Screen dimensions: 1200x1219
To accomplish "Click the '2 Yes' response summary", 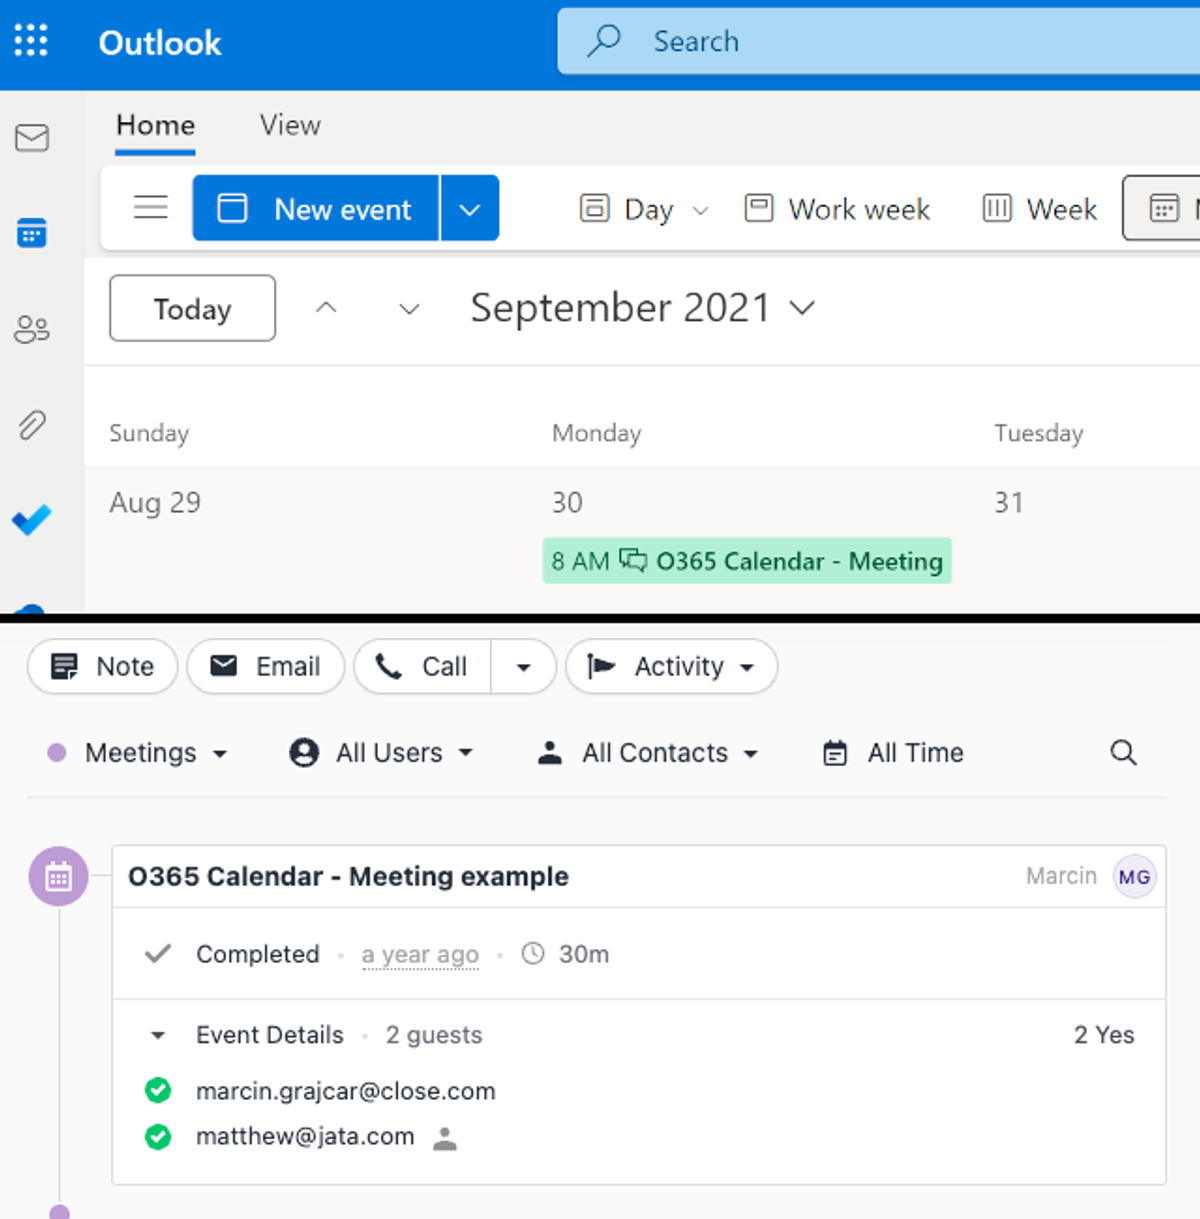I will pyautogui.click(x=1104, y=1035).
